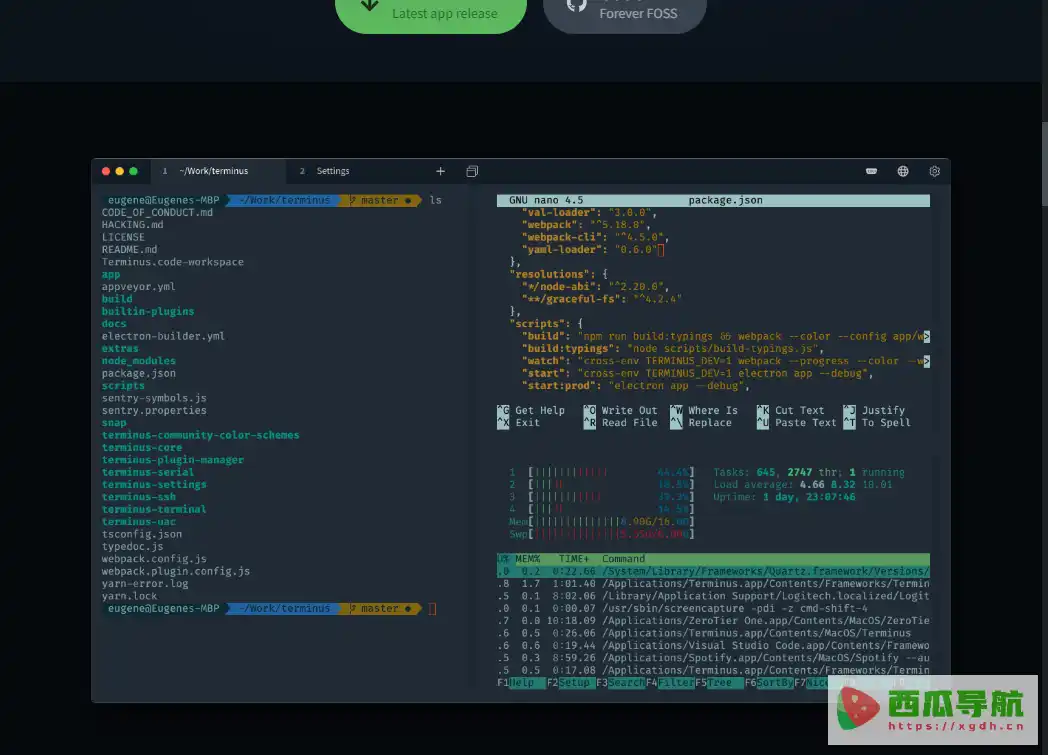Screen dimensions: 1048x755
Task: Switch to the ~/Work/terminus tab
Action: [x=218, y=171]
